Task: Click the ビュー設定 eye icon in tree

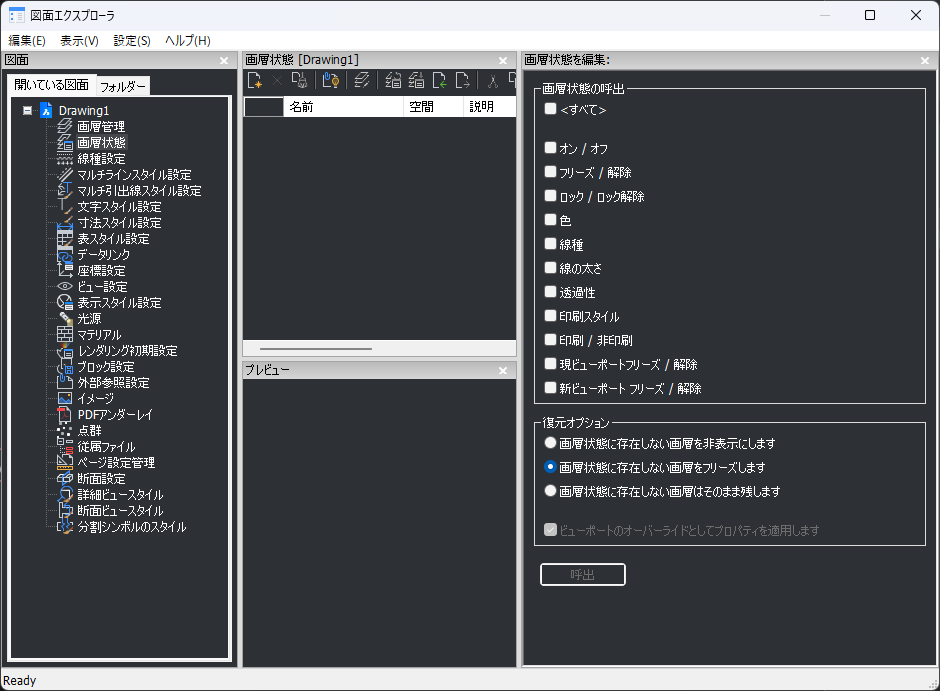Action: pos(65,287)
